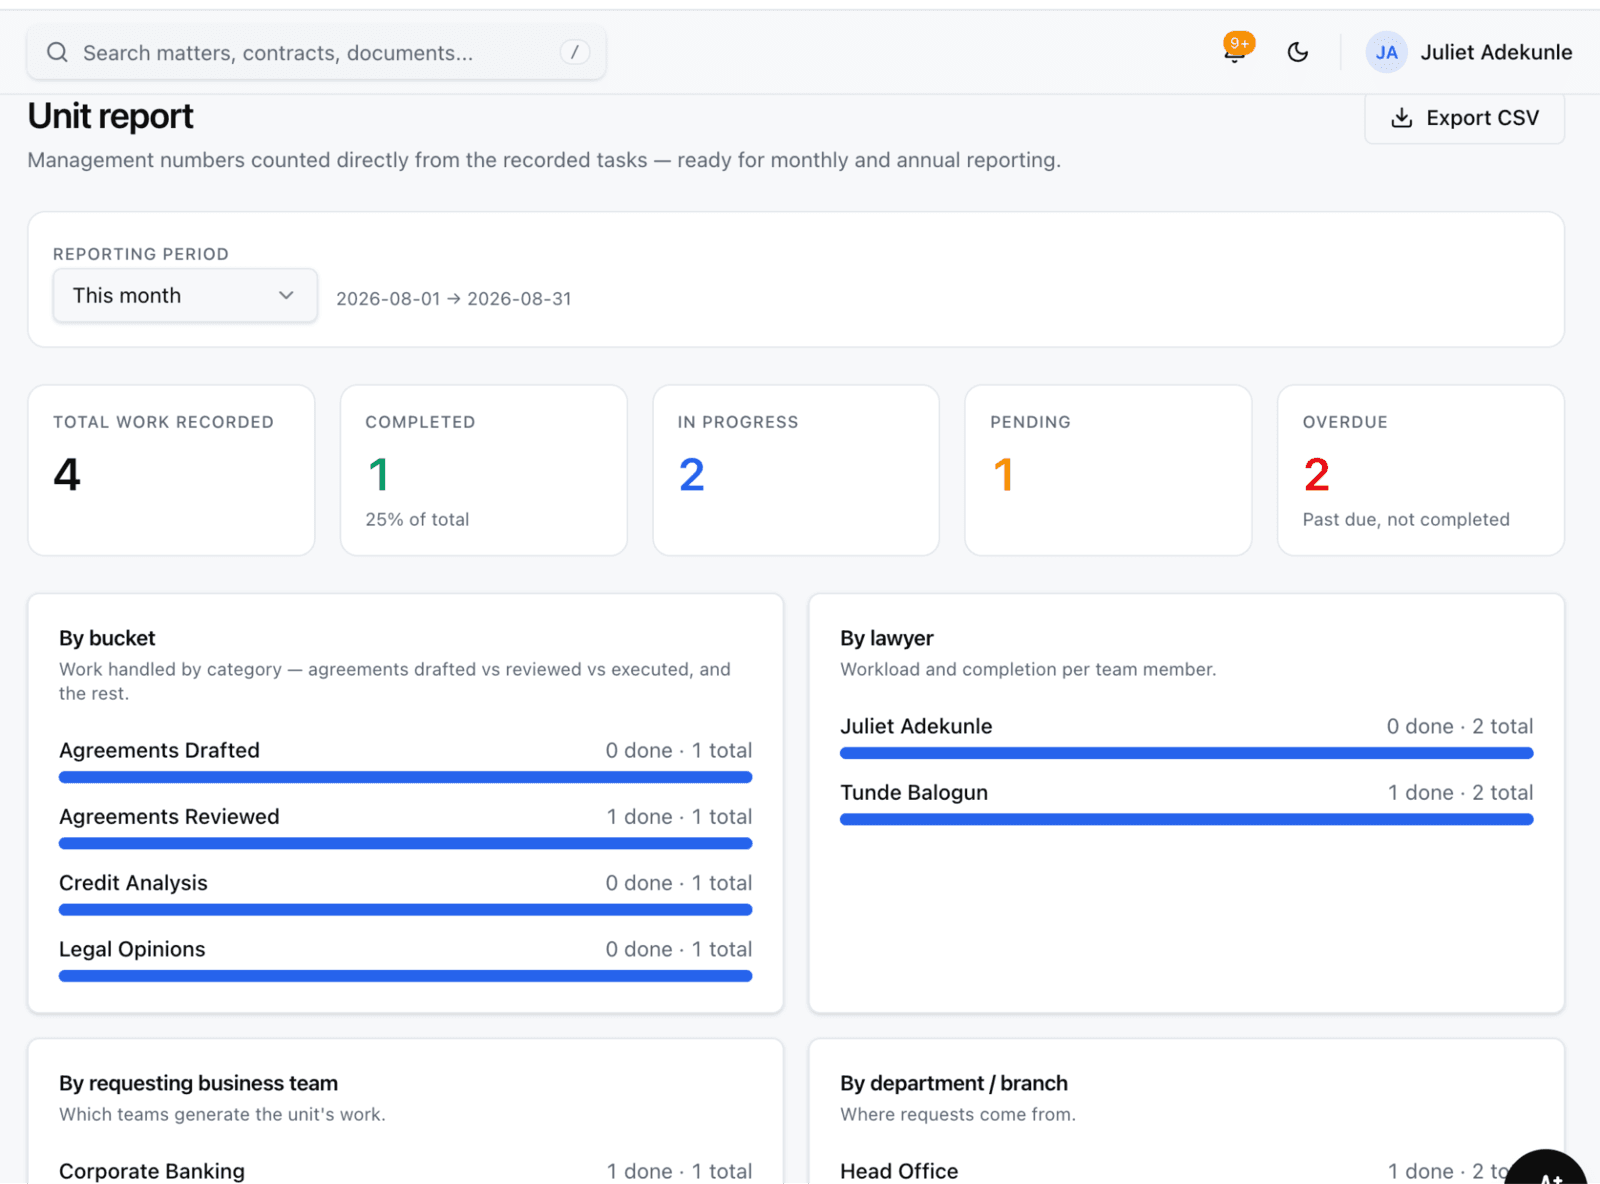Click the Overdue count 2
1600x1184 pixels.
[x=1316, y=474]
